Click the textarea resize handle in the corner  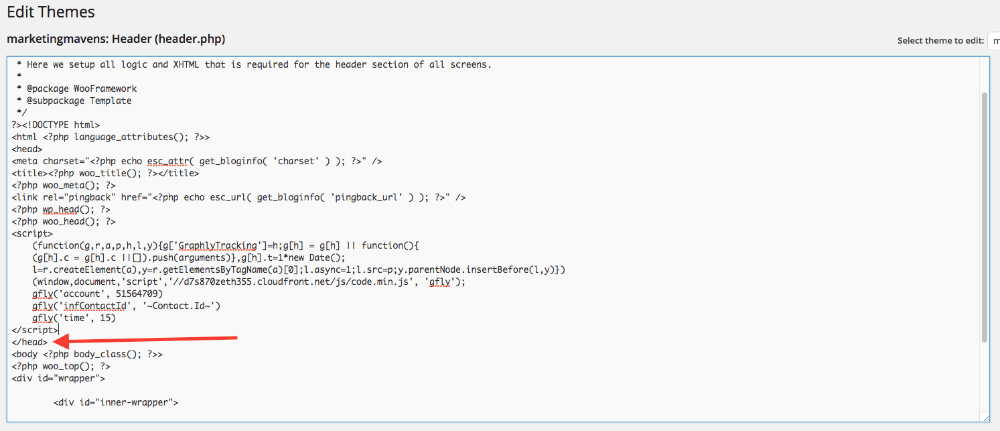pos(985,417)
